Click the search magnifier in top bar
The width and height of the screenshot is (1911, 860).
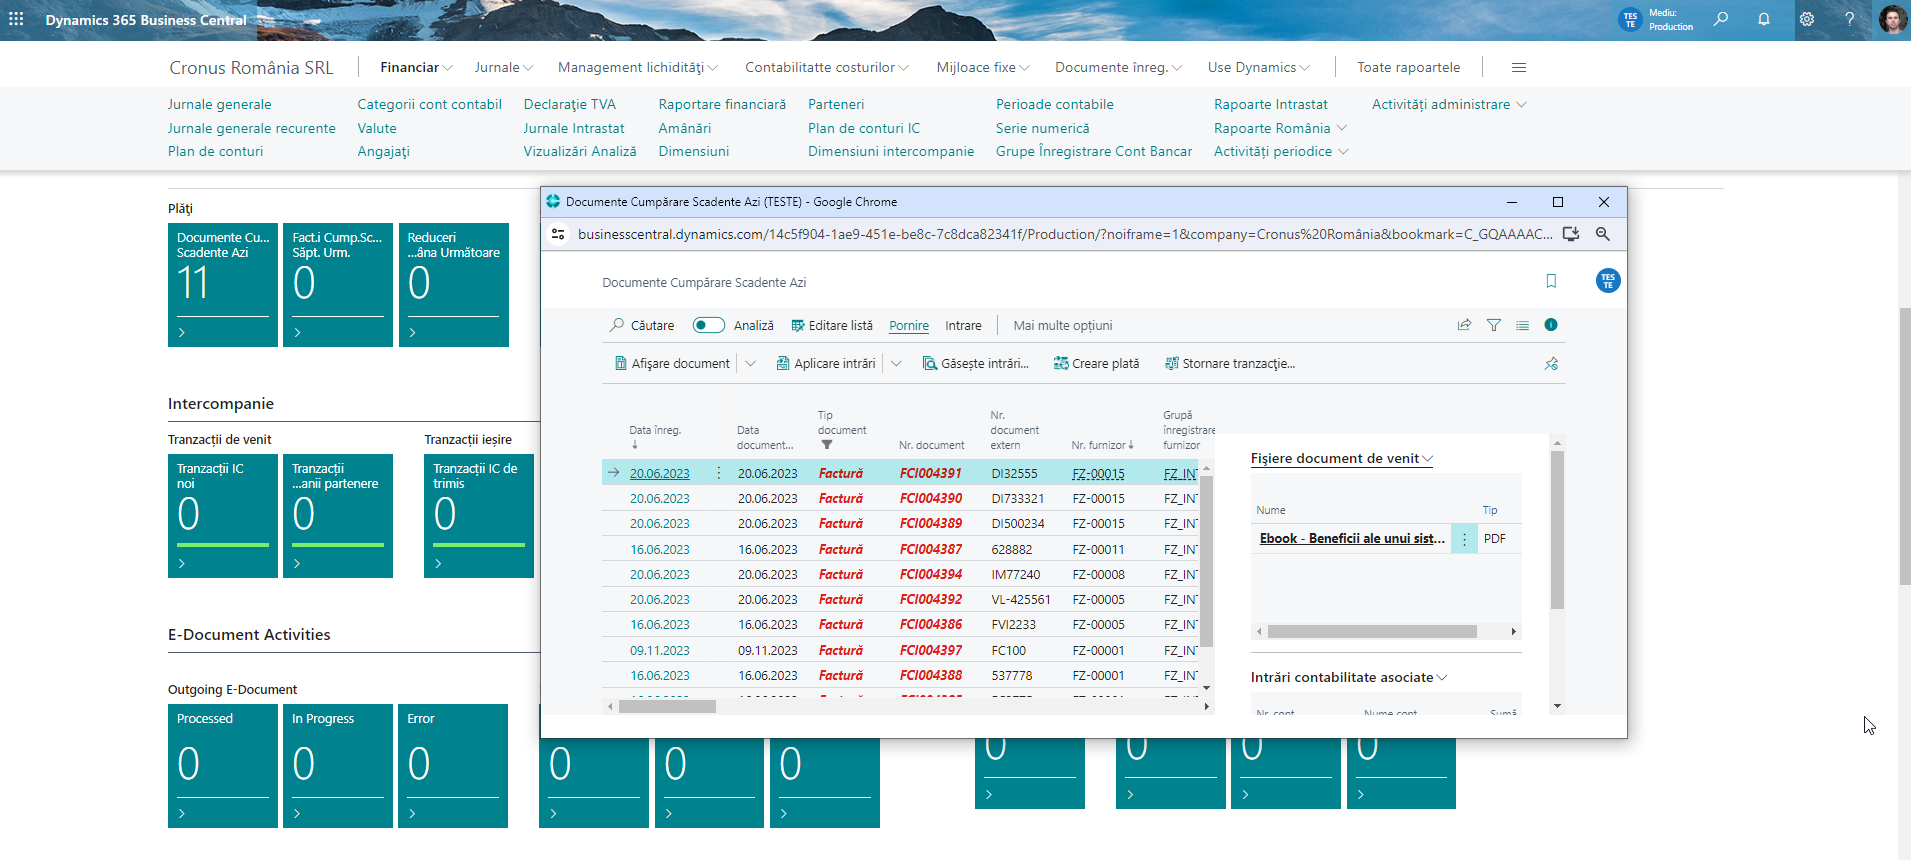[1721, 19]
